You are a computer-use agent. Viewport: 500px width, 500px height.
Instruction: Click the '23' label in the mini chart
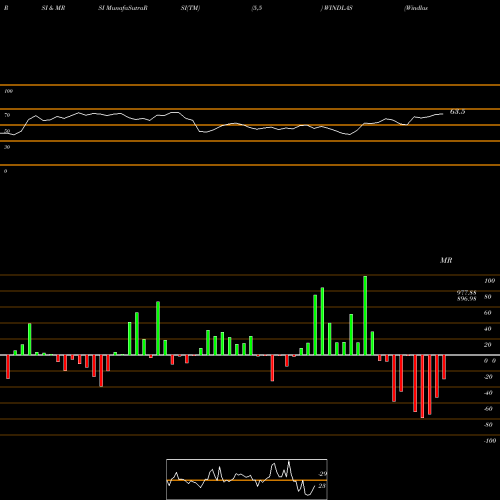322,486
